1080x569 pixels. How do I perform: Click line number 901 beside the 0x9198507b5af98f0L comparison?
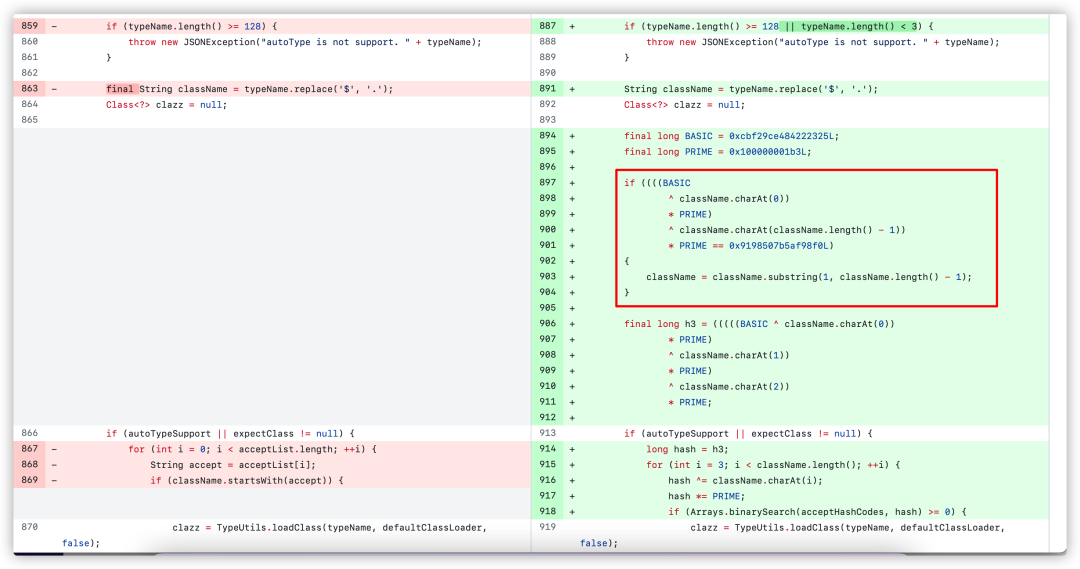[548, 245]
